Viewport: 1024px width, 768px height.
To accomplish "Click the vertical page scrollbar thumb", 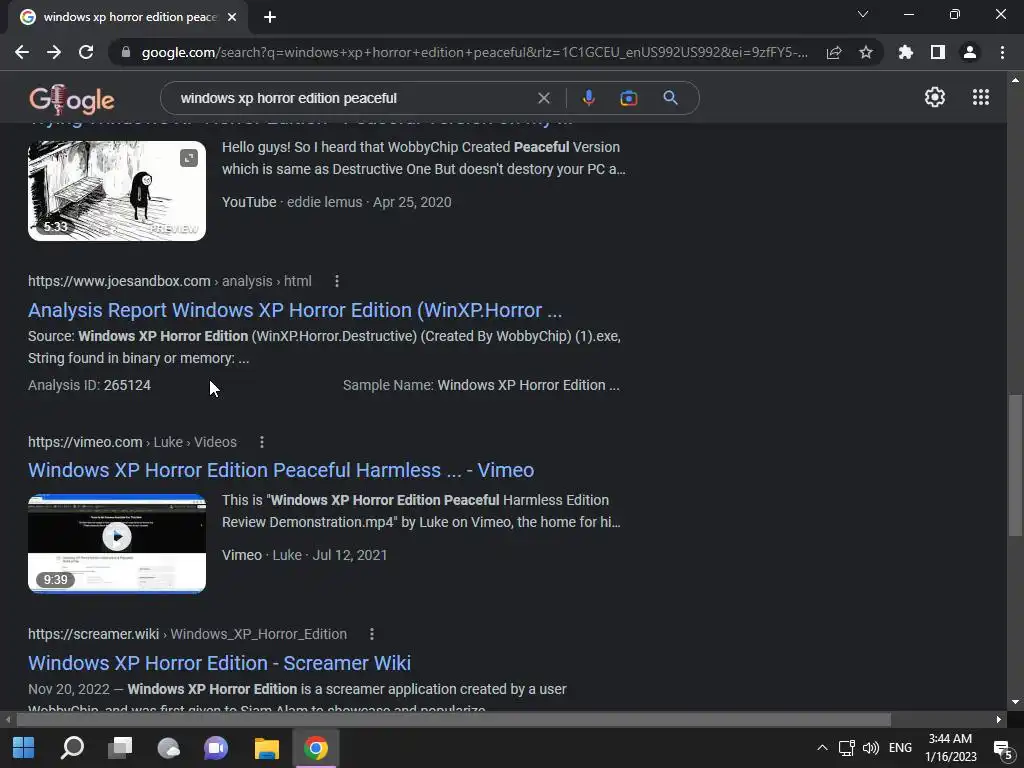I will pyautogui.click(x=1015, y=464).
